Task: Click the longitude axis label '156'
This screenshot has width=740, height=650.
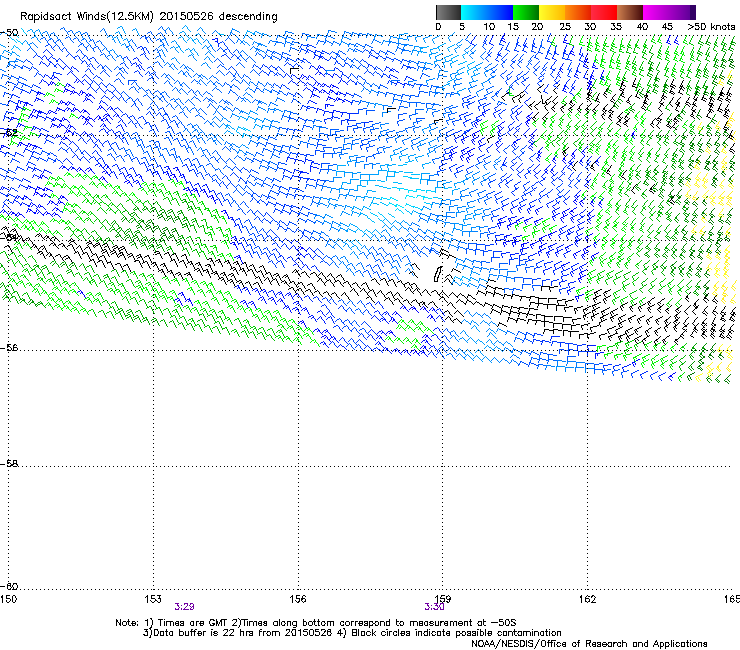Action: coord(298,599)
